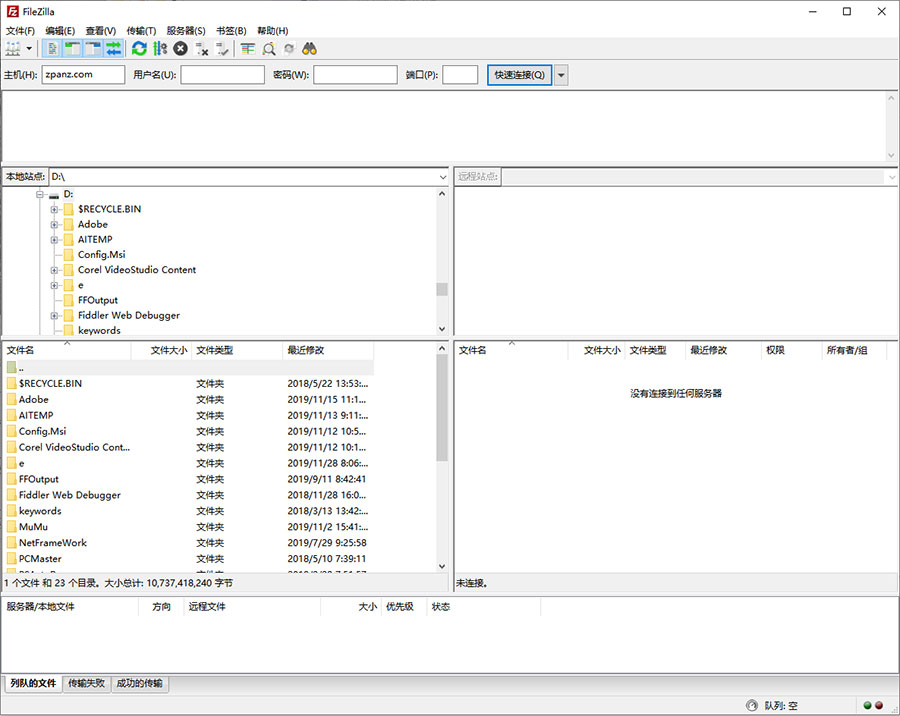
Task: Open the 服务器(S) menu
Action: click(186, 30)
